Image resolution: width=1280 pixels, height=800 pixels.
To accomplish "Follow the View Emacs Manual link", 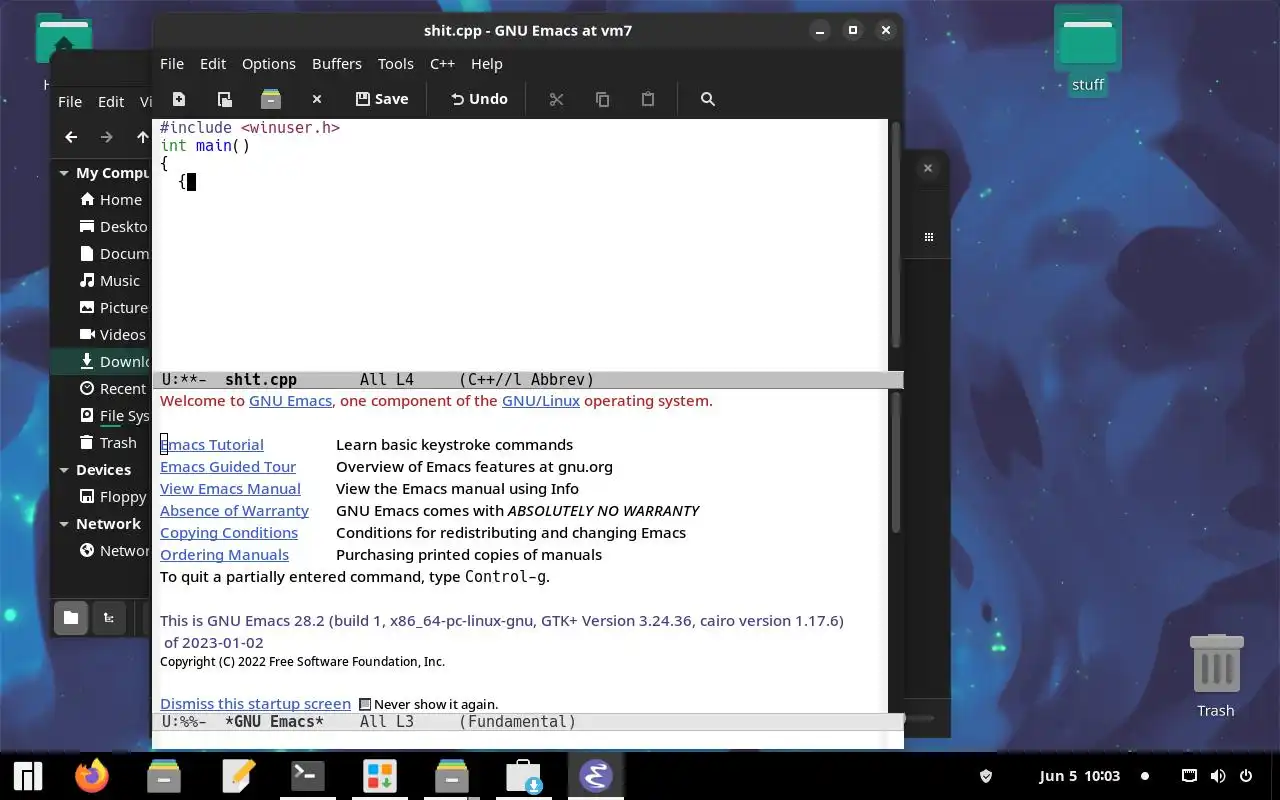I will [x=230, y=489].
